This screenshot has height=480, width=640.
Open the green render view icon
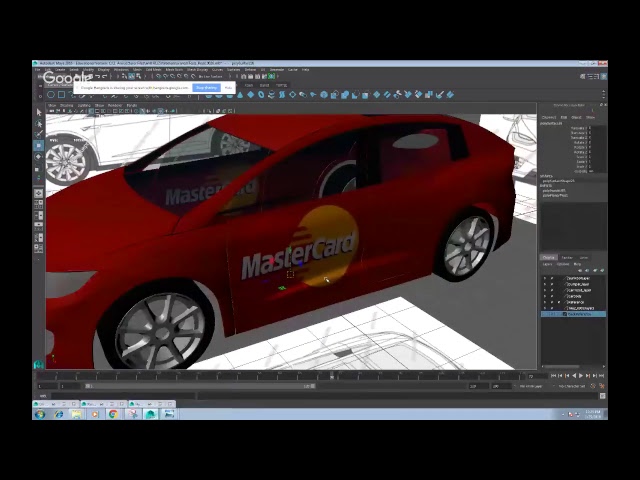[x=271, y=76]
